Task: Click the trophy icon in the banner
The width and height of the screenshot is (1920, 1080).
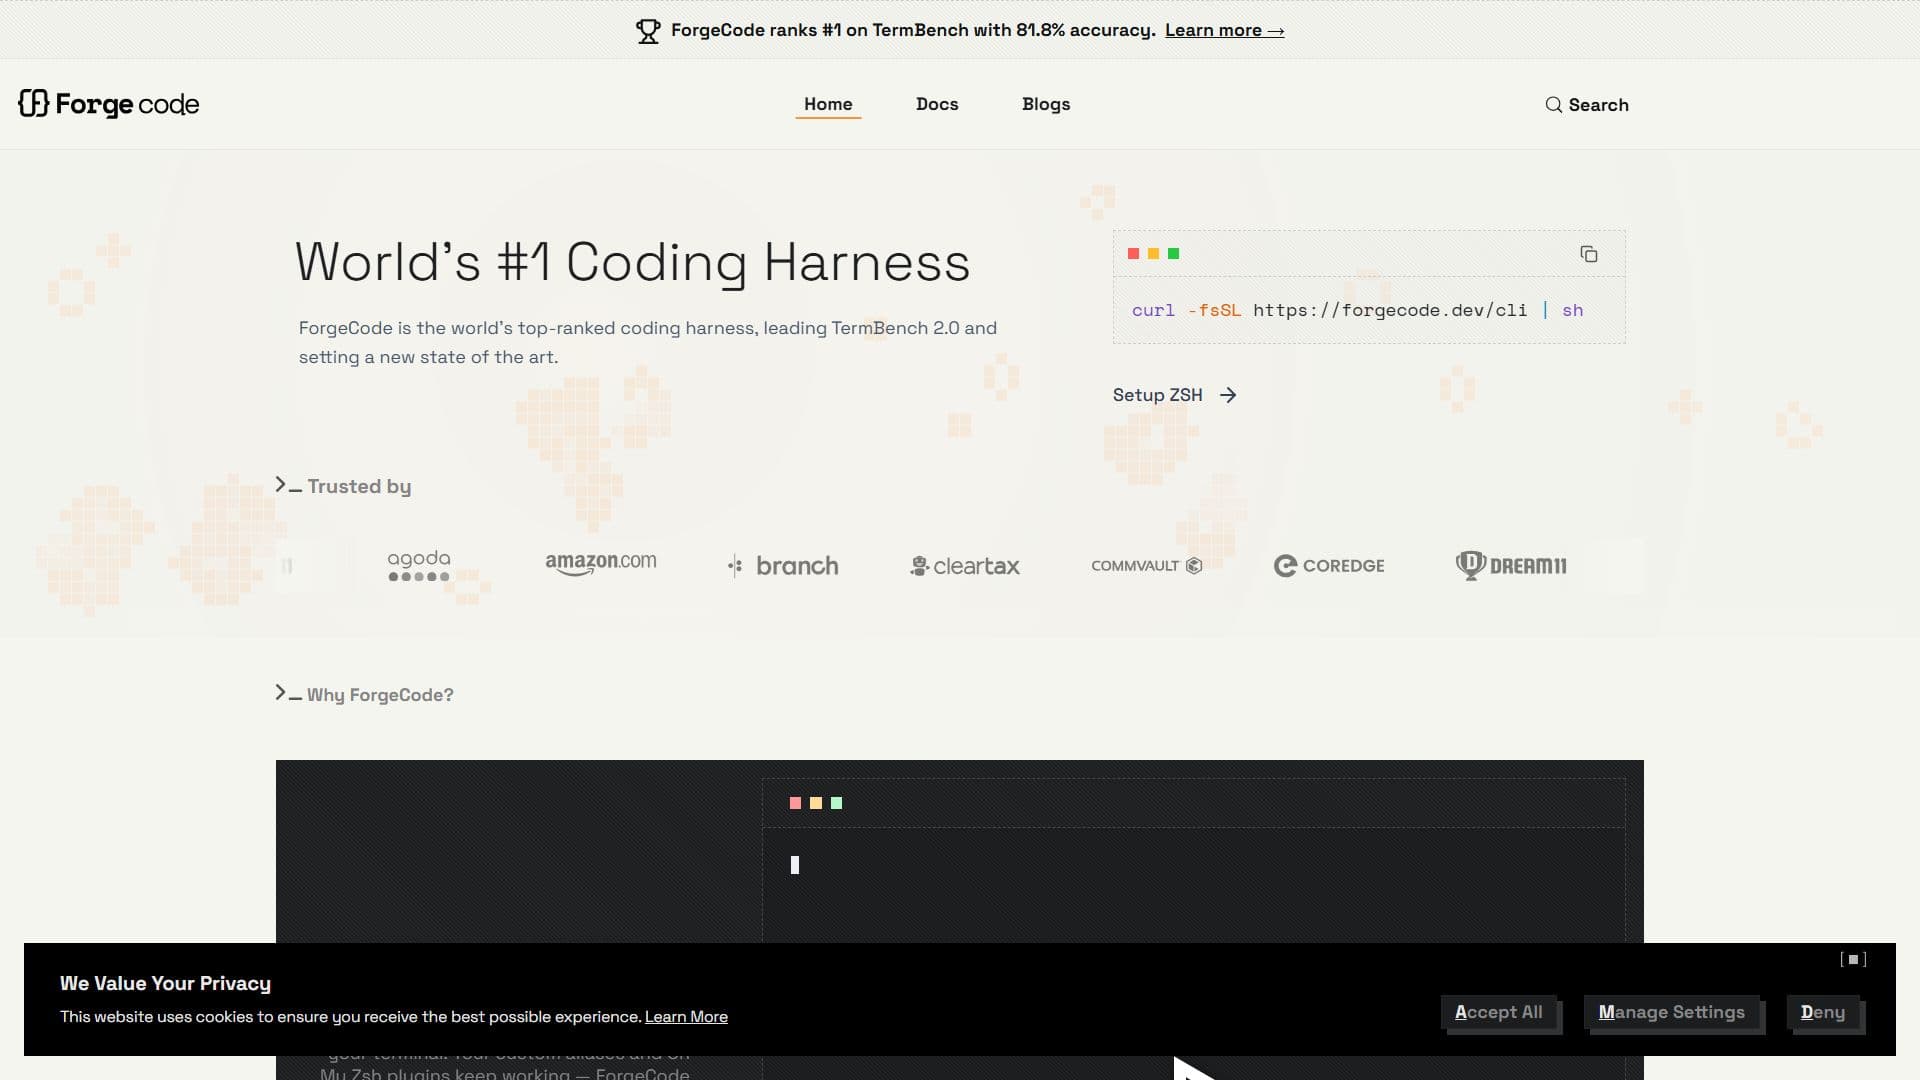Action: click(648, 31)
